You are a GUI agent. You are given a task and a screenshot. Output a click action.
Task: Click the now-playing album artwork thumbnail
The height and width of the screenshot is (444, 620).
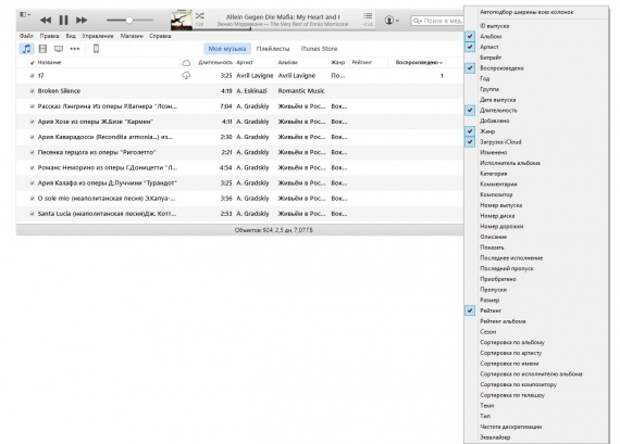point(181,20)
